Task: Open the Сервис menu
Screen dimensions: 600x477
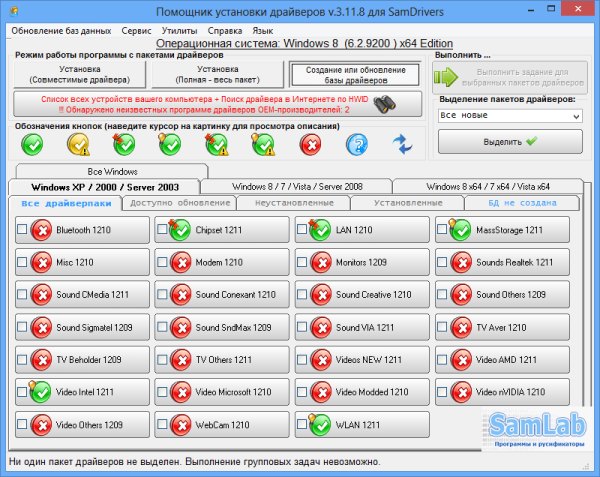Action: coord(136,31)
